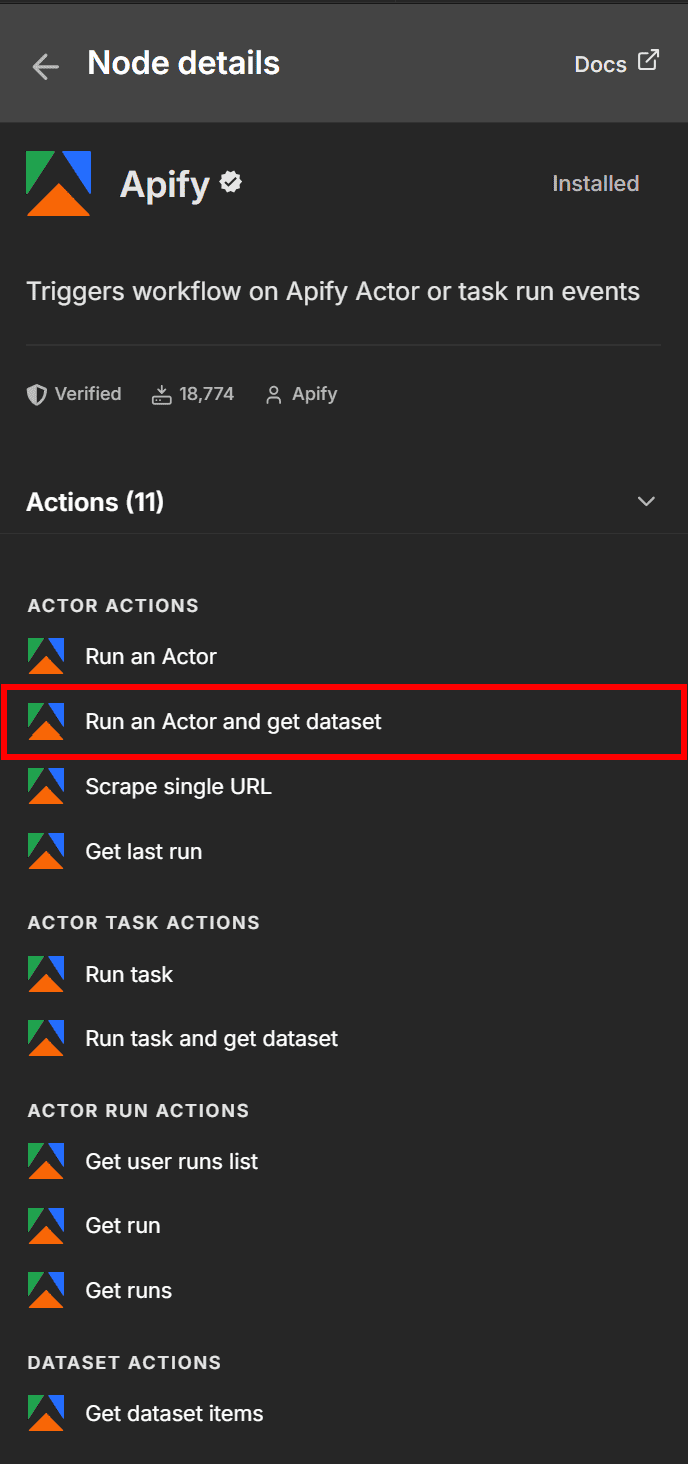Collapse the Actions (11) section chevron
The height and width of the screenshot is (1464, 688).
[x=646, y=502]
